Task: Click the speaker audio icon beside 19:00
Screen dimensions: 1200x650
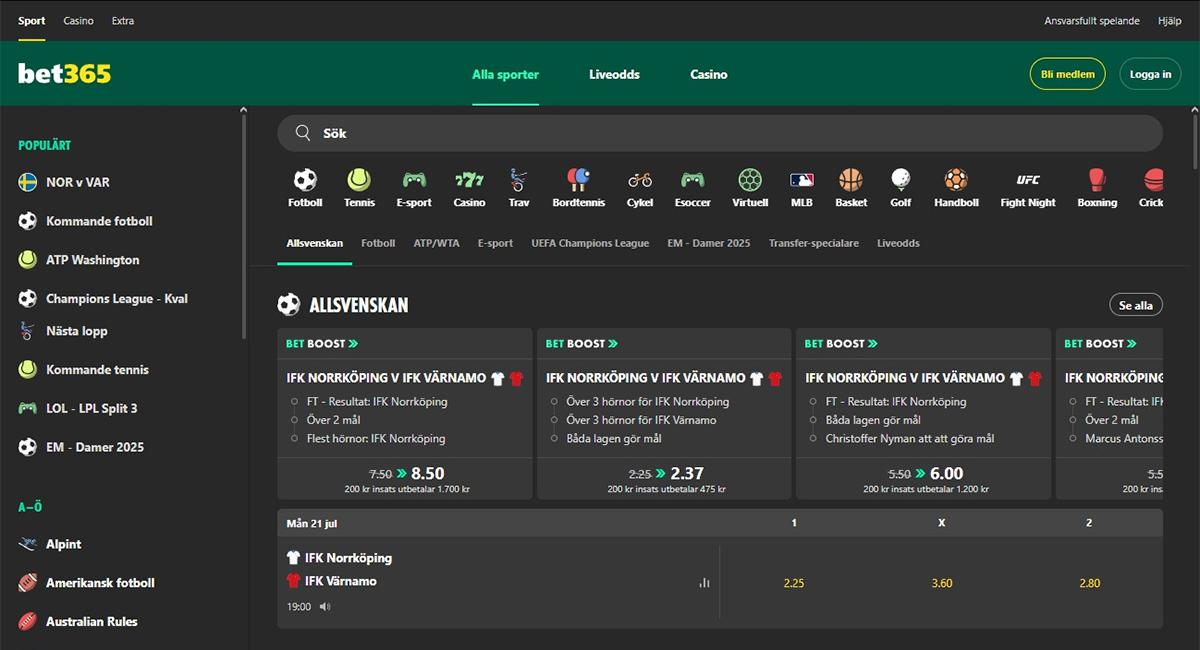Action: tap(325, 607)
